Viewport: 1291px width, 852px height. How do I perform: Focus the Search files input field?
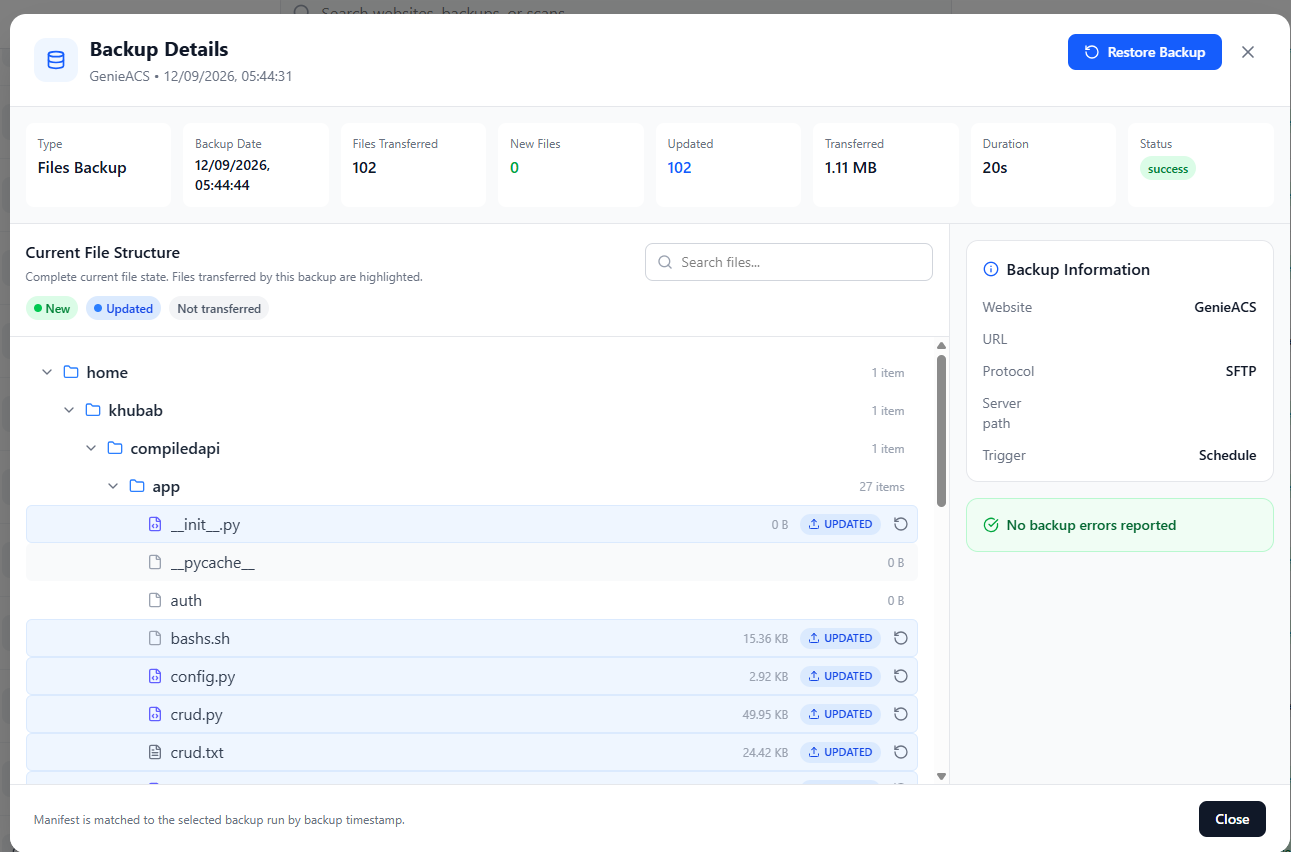click(x=789, y=262)
